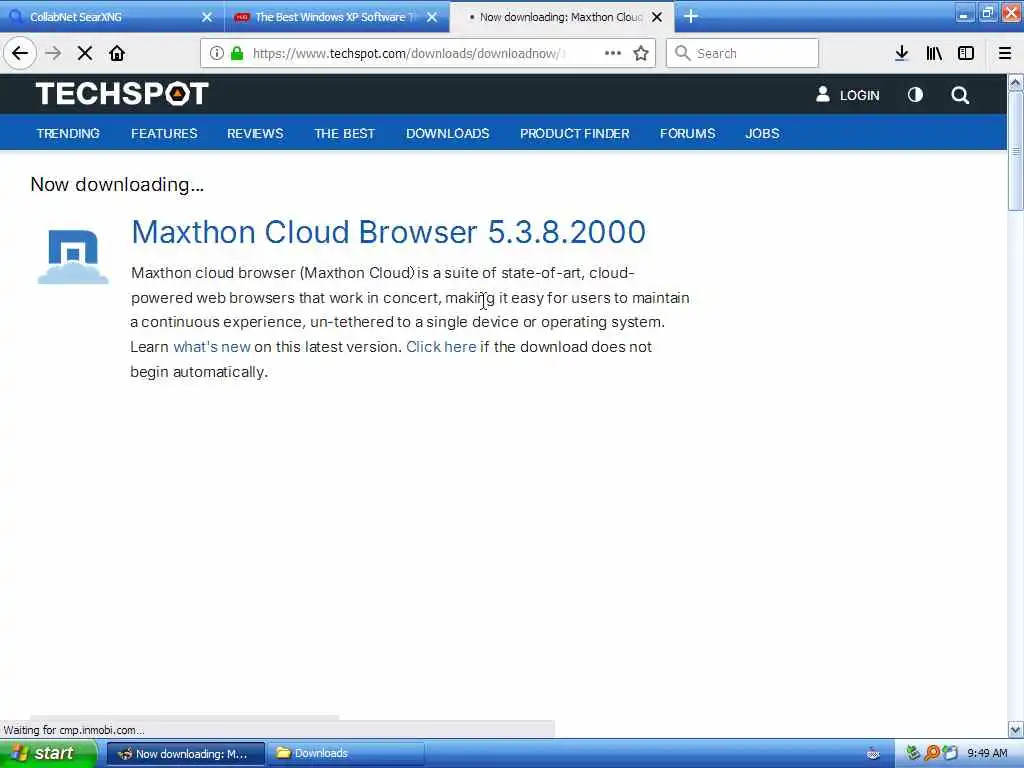Open the TRENDING menu
The height and width of the screenshot is (768, 1024).
click(x=68, y=134)
